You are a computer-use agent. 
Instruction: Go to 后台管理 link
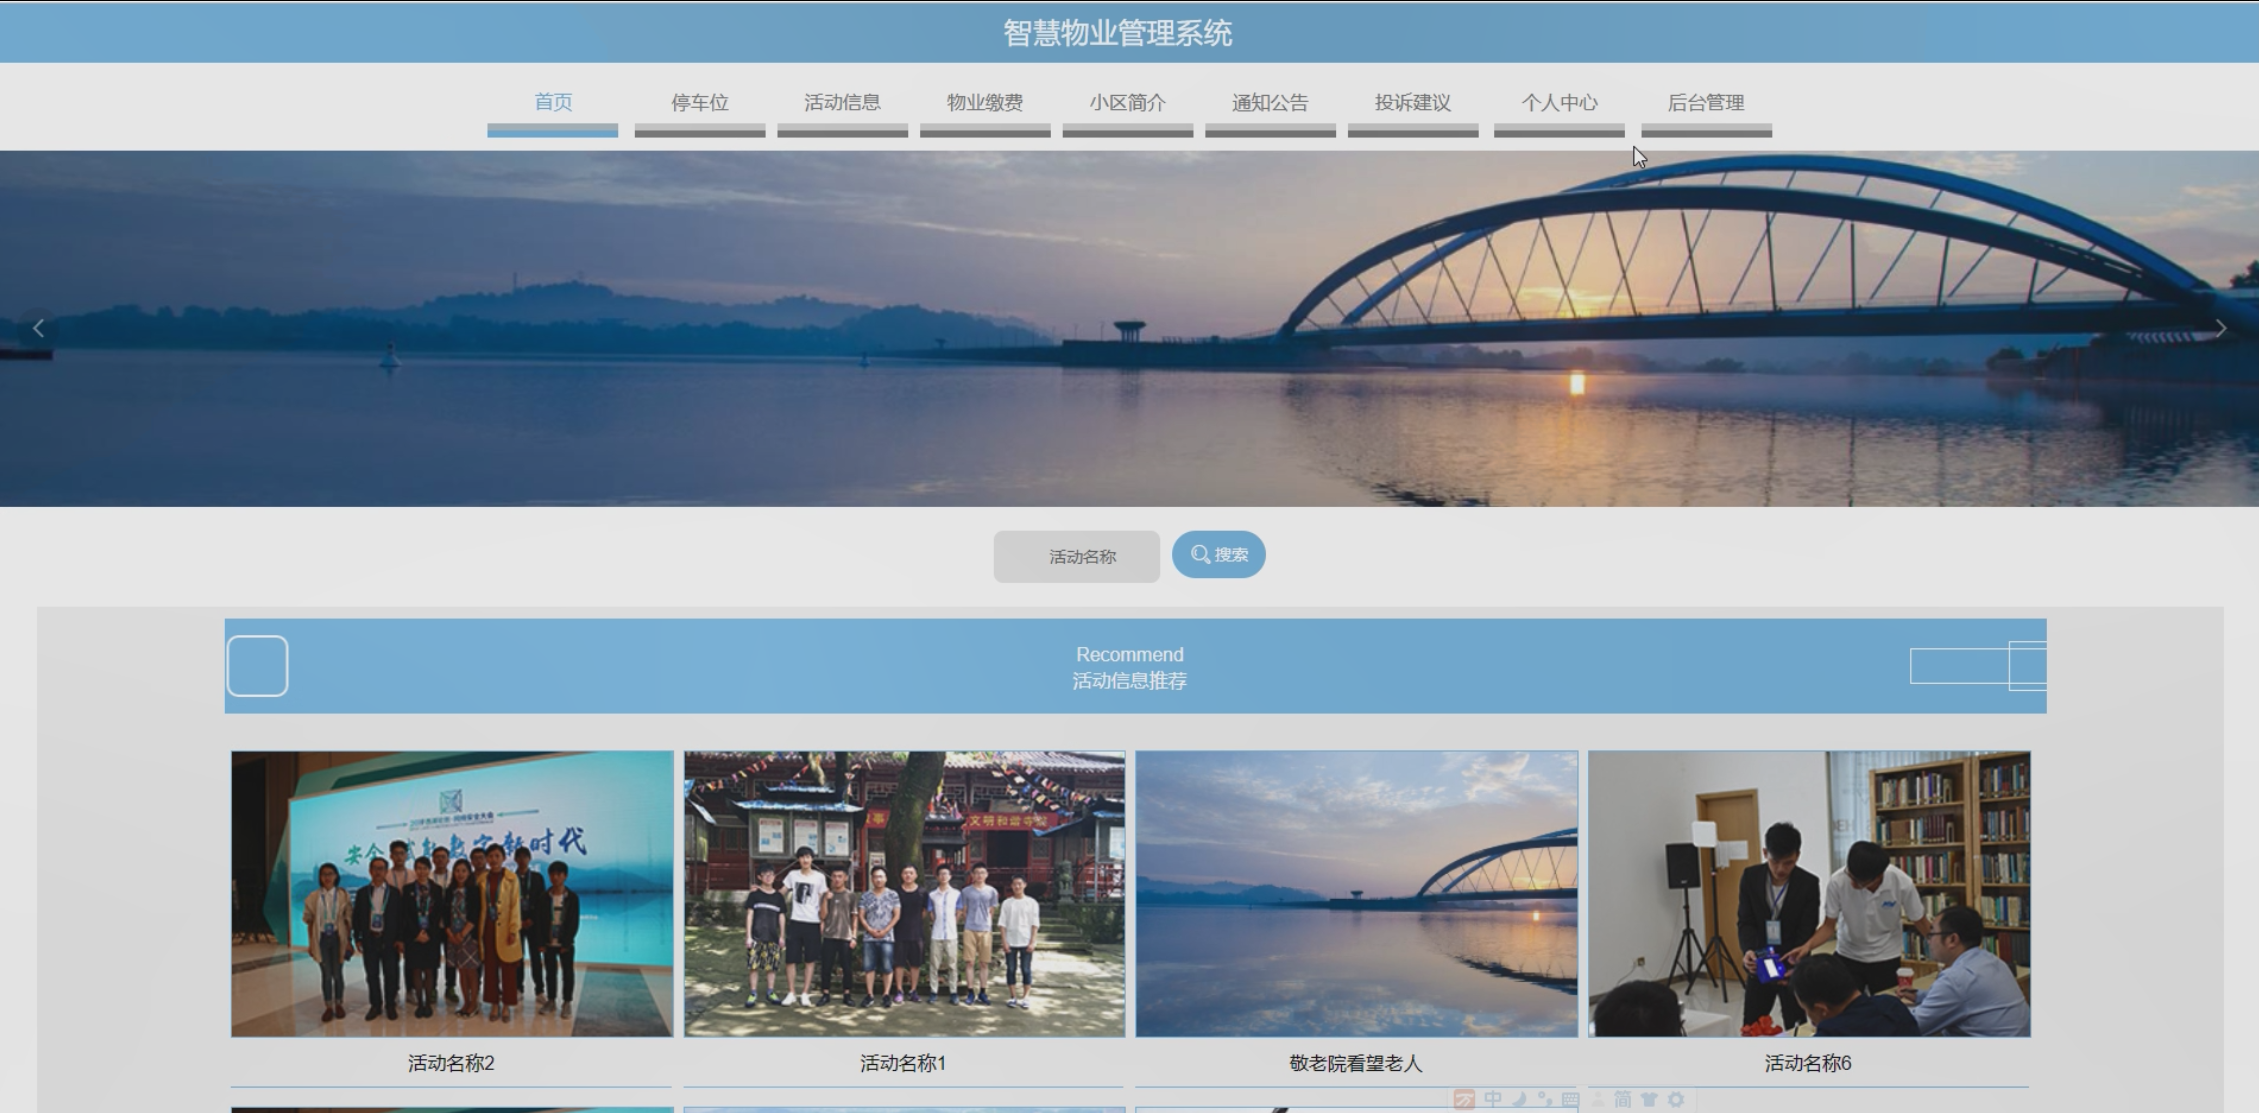[1706, 103]
